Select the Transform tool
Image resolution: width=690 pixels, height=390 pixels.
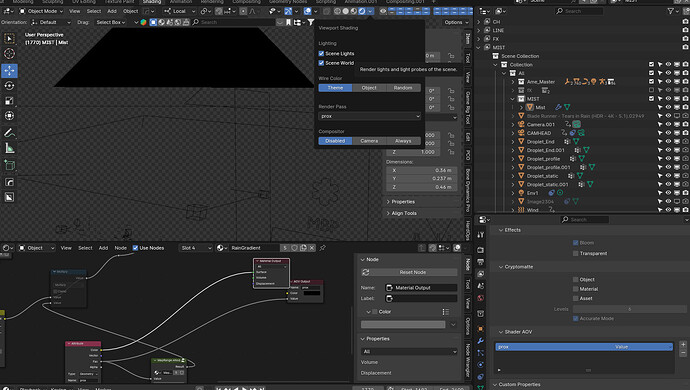(9, 116)
